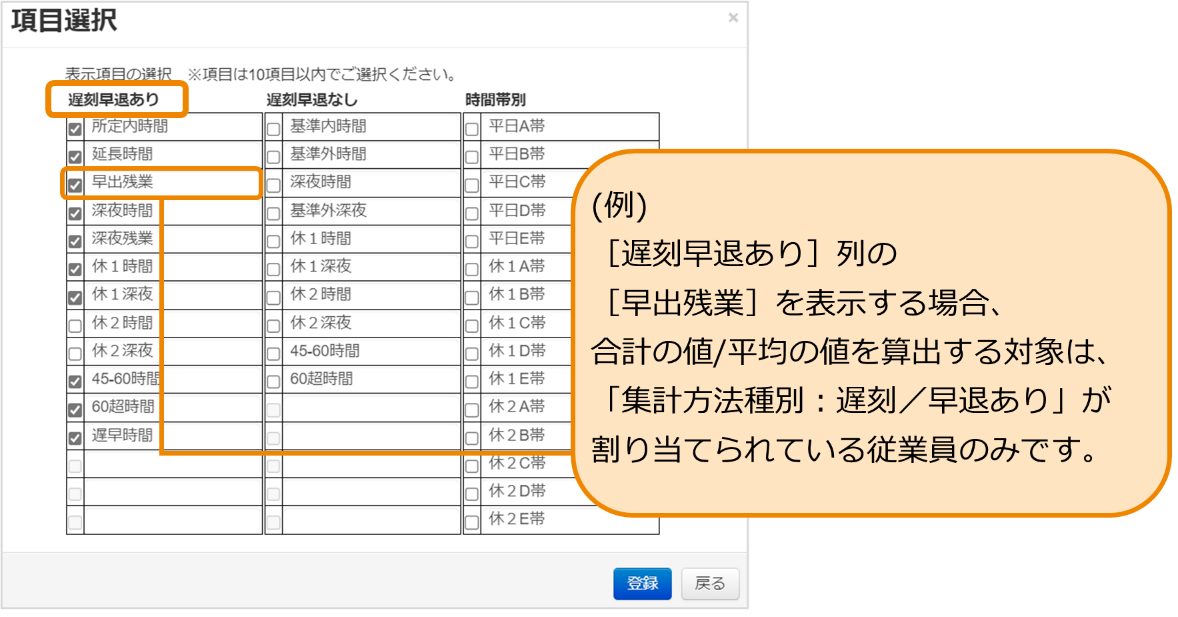Uncheck 所定内時間 in 遅刻早退あり column
1178x617 pixels.
pyautogui.click(x=73, y=126)
